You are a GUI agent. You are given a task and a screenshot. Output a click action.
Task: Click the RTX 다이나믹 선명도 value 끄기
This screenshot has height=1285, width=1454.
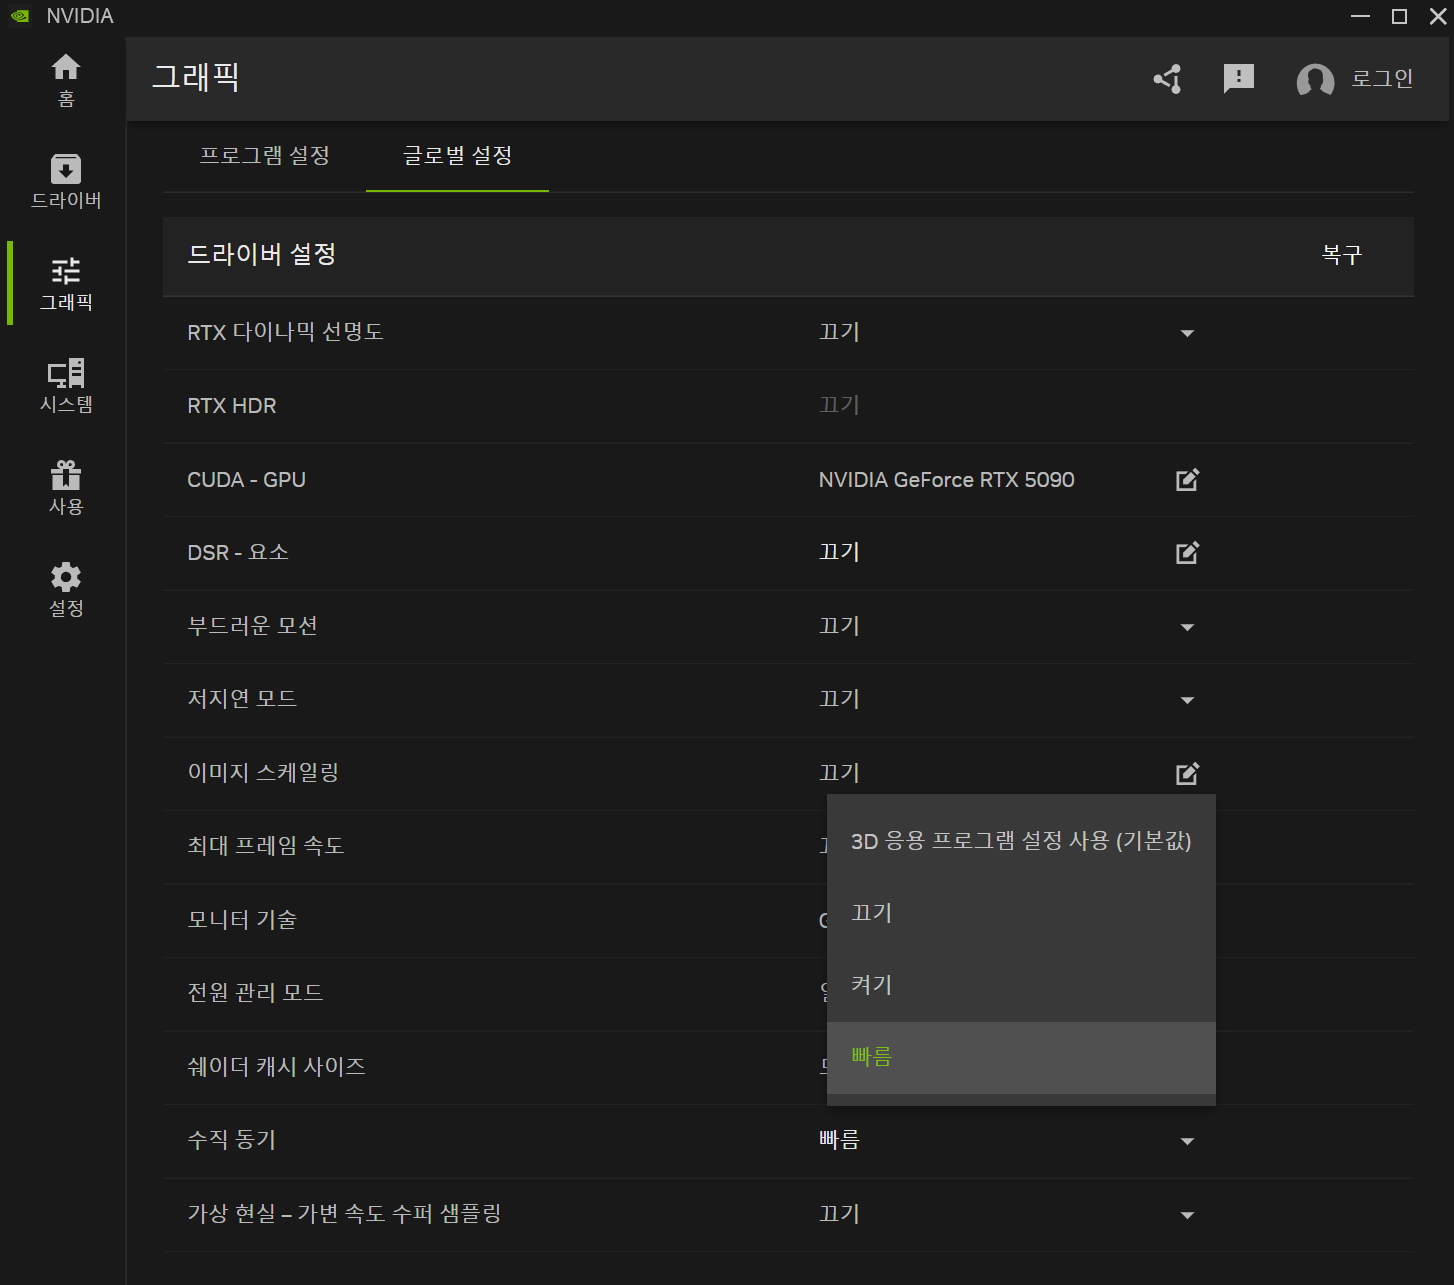pyautogui.click(x=839, y=332)
